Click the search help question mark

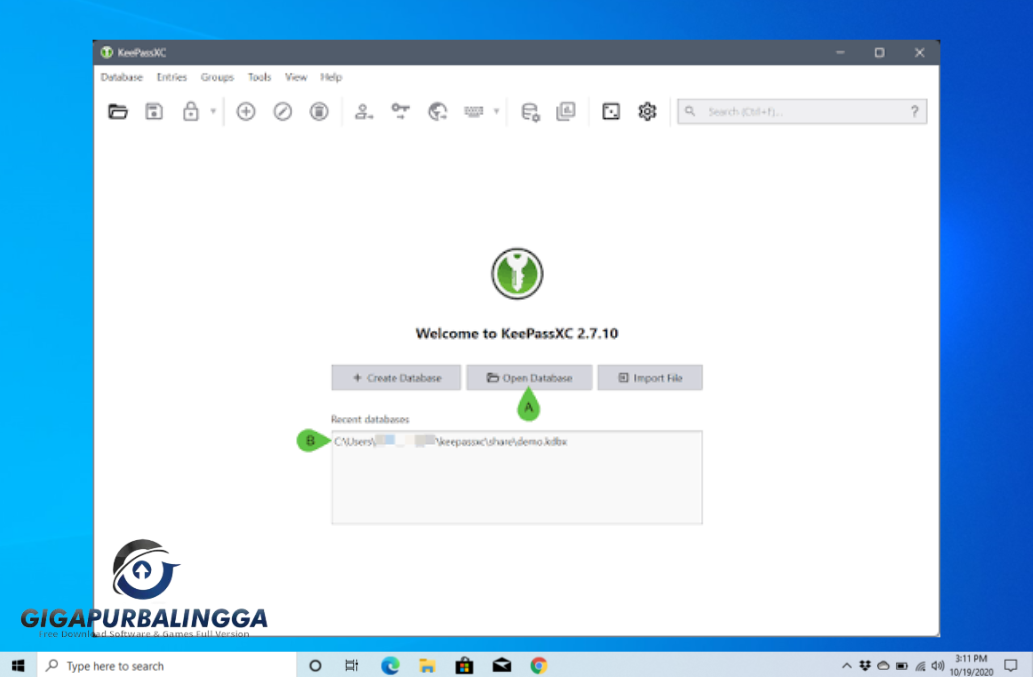pos(914,111)
